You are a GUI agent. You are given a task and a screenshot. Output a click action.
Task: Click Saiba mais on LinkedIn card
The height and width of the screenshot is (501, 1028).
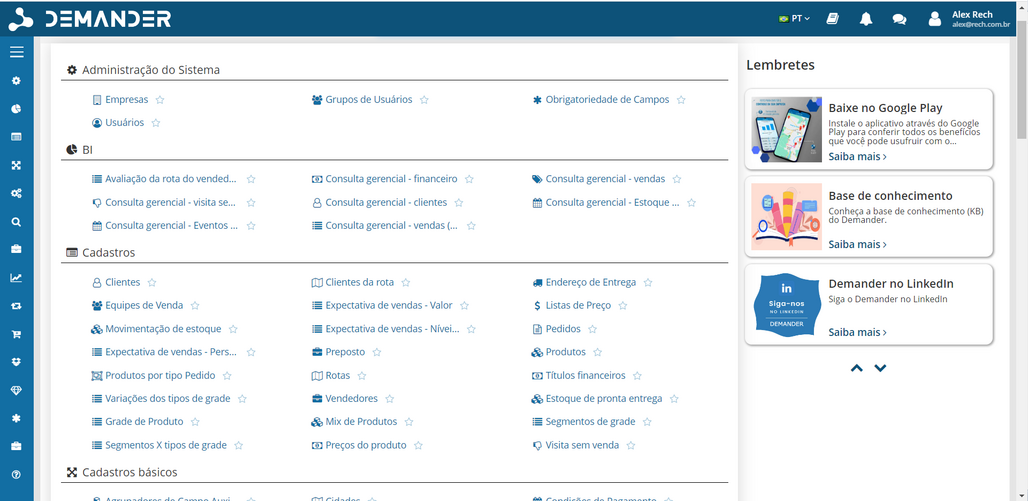click(858, 332)
